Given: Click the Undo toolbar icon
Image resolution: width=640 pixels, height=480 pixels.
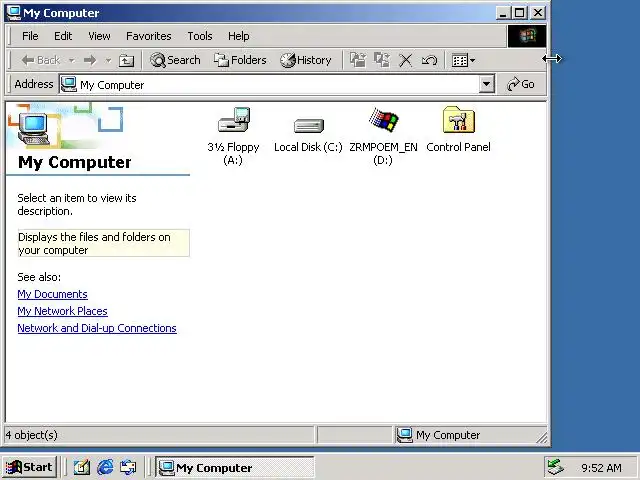Looking at the screenshot, I should (429, 60).
